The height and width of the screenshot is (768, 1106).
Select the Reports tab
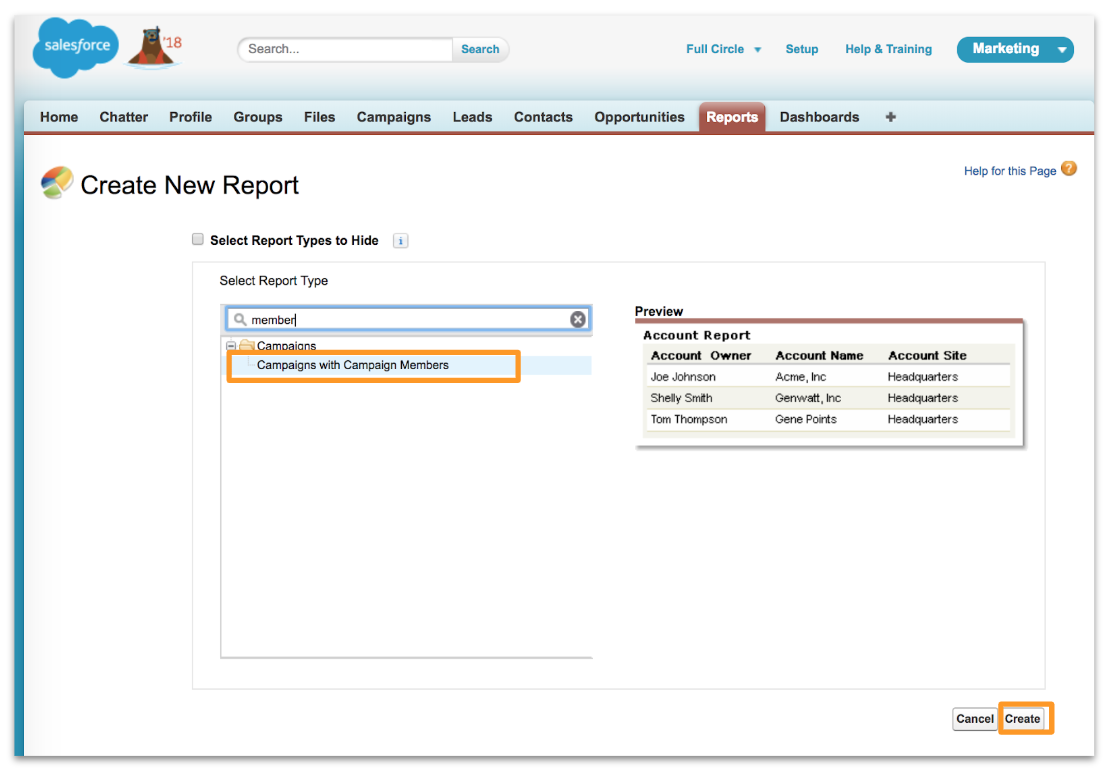(x=731, y=117)
